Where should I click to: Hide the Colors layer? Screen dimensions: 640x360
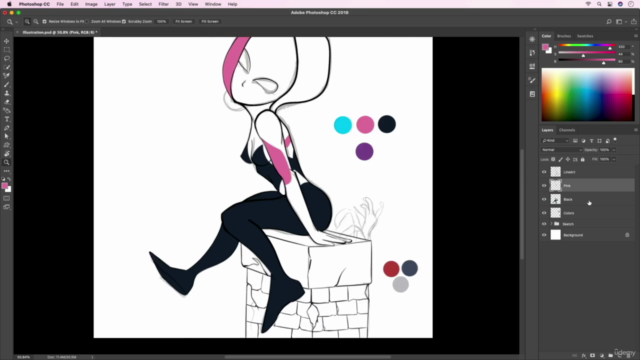[x=544, y=213]
